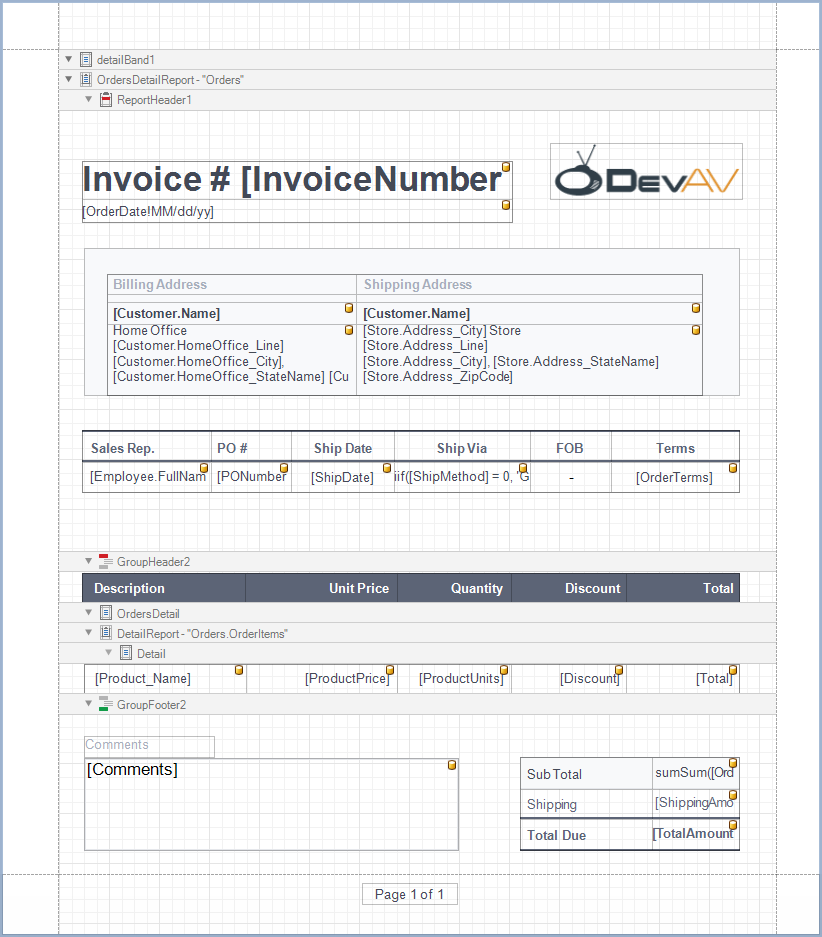Collapse the GroupHeader2 band

[88, 562]
